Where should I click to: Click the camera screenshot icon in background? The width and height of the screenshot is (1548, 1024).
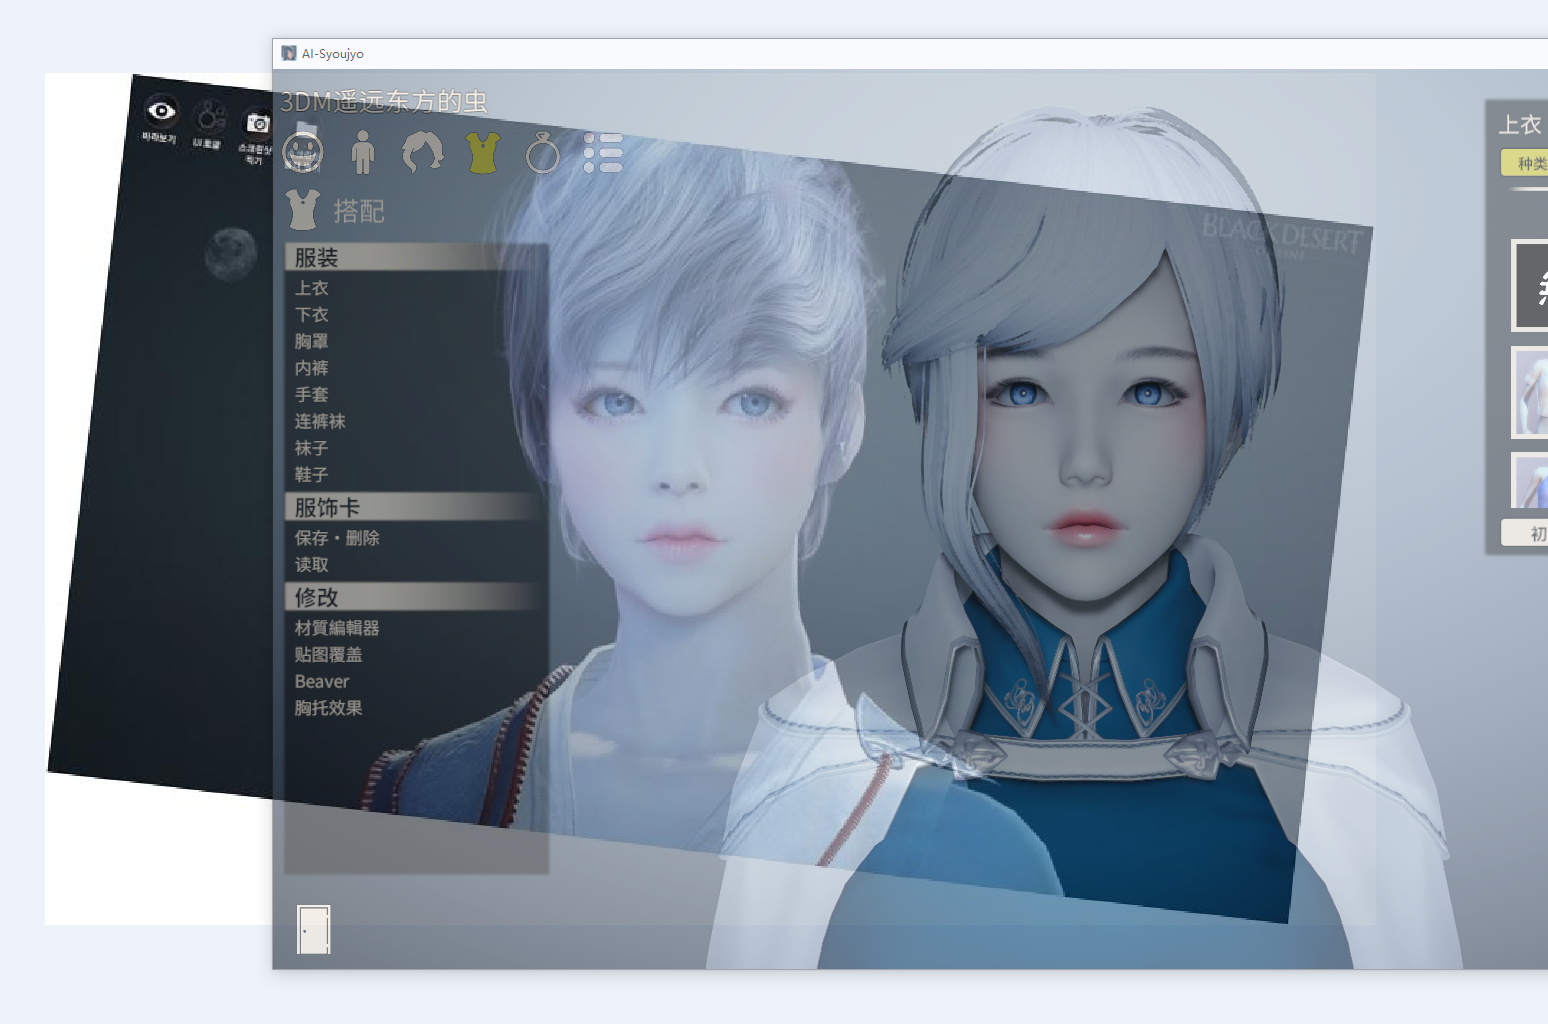coord(258,124)
